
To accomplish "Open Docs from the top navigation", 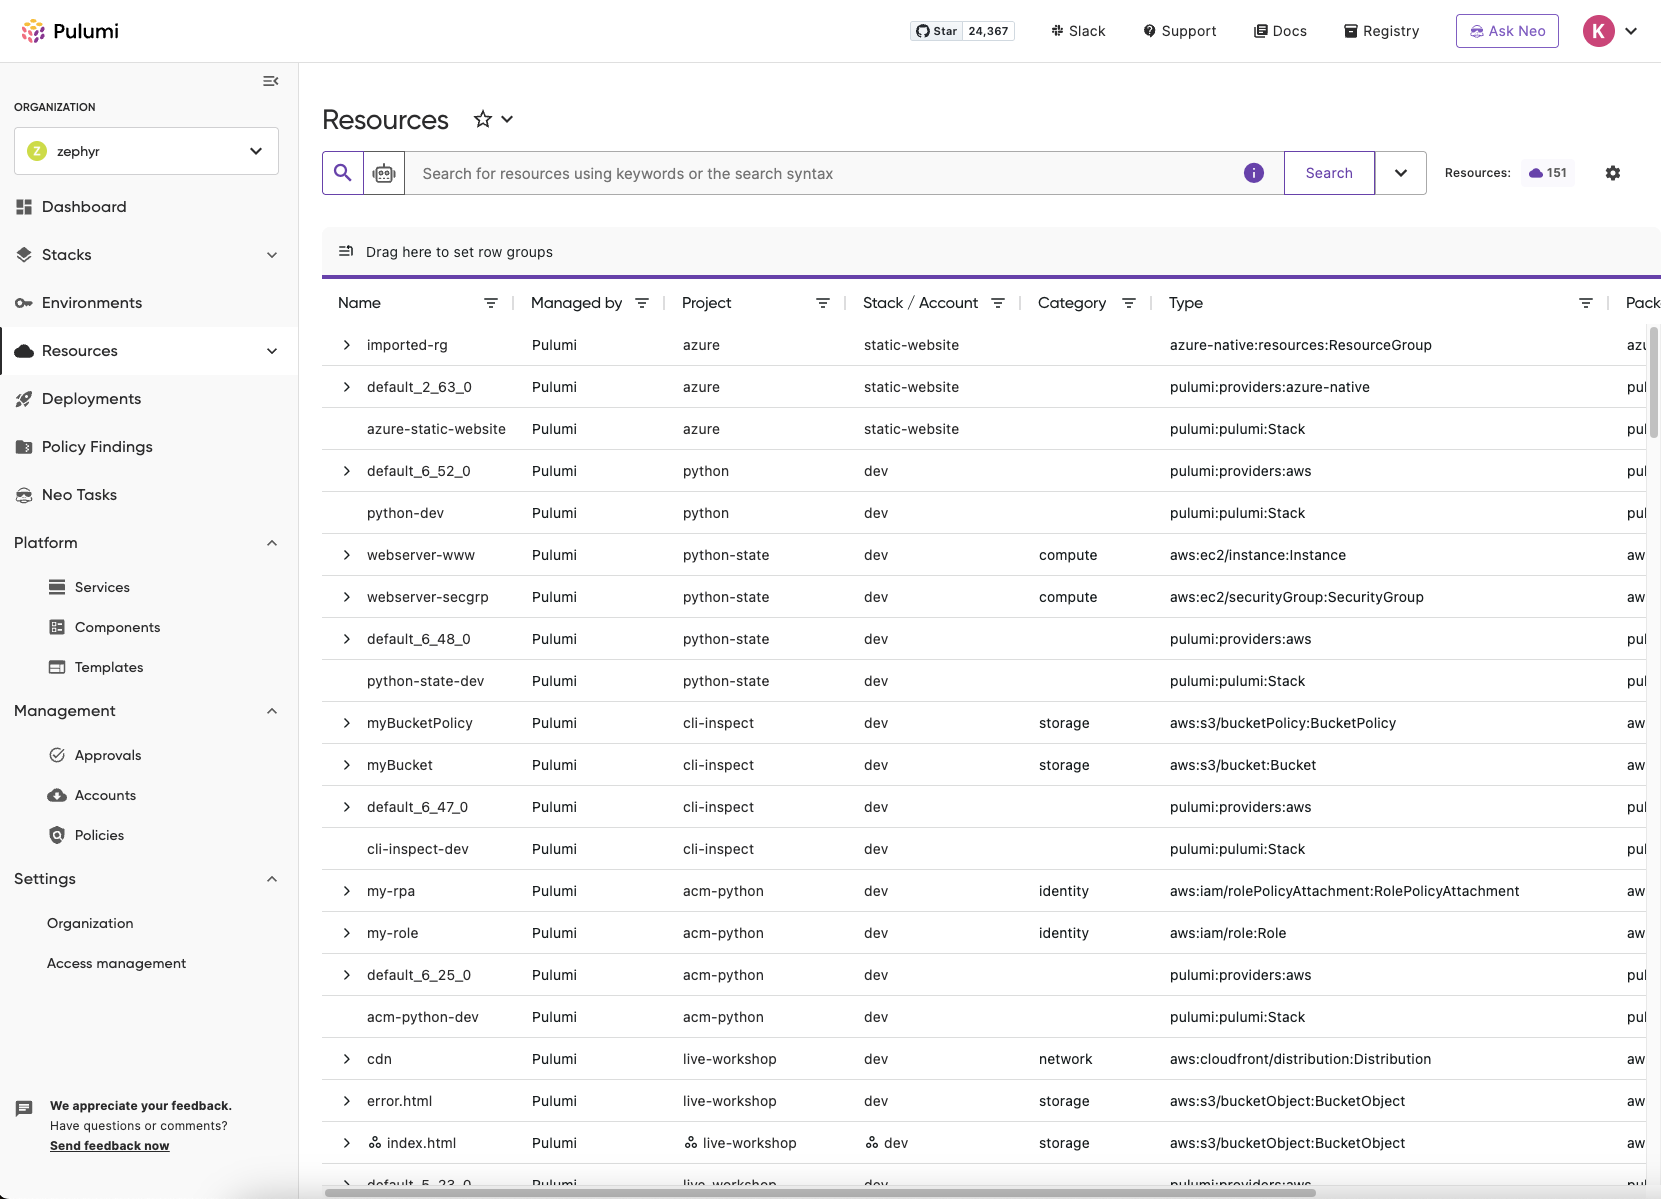I will pos(1280,30).
